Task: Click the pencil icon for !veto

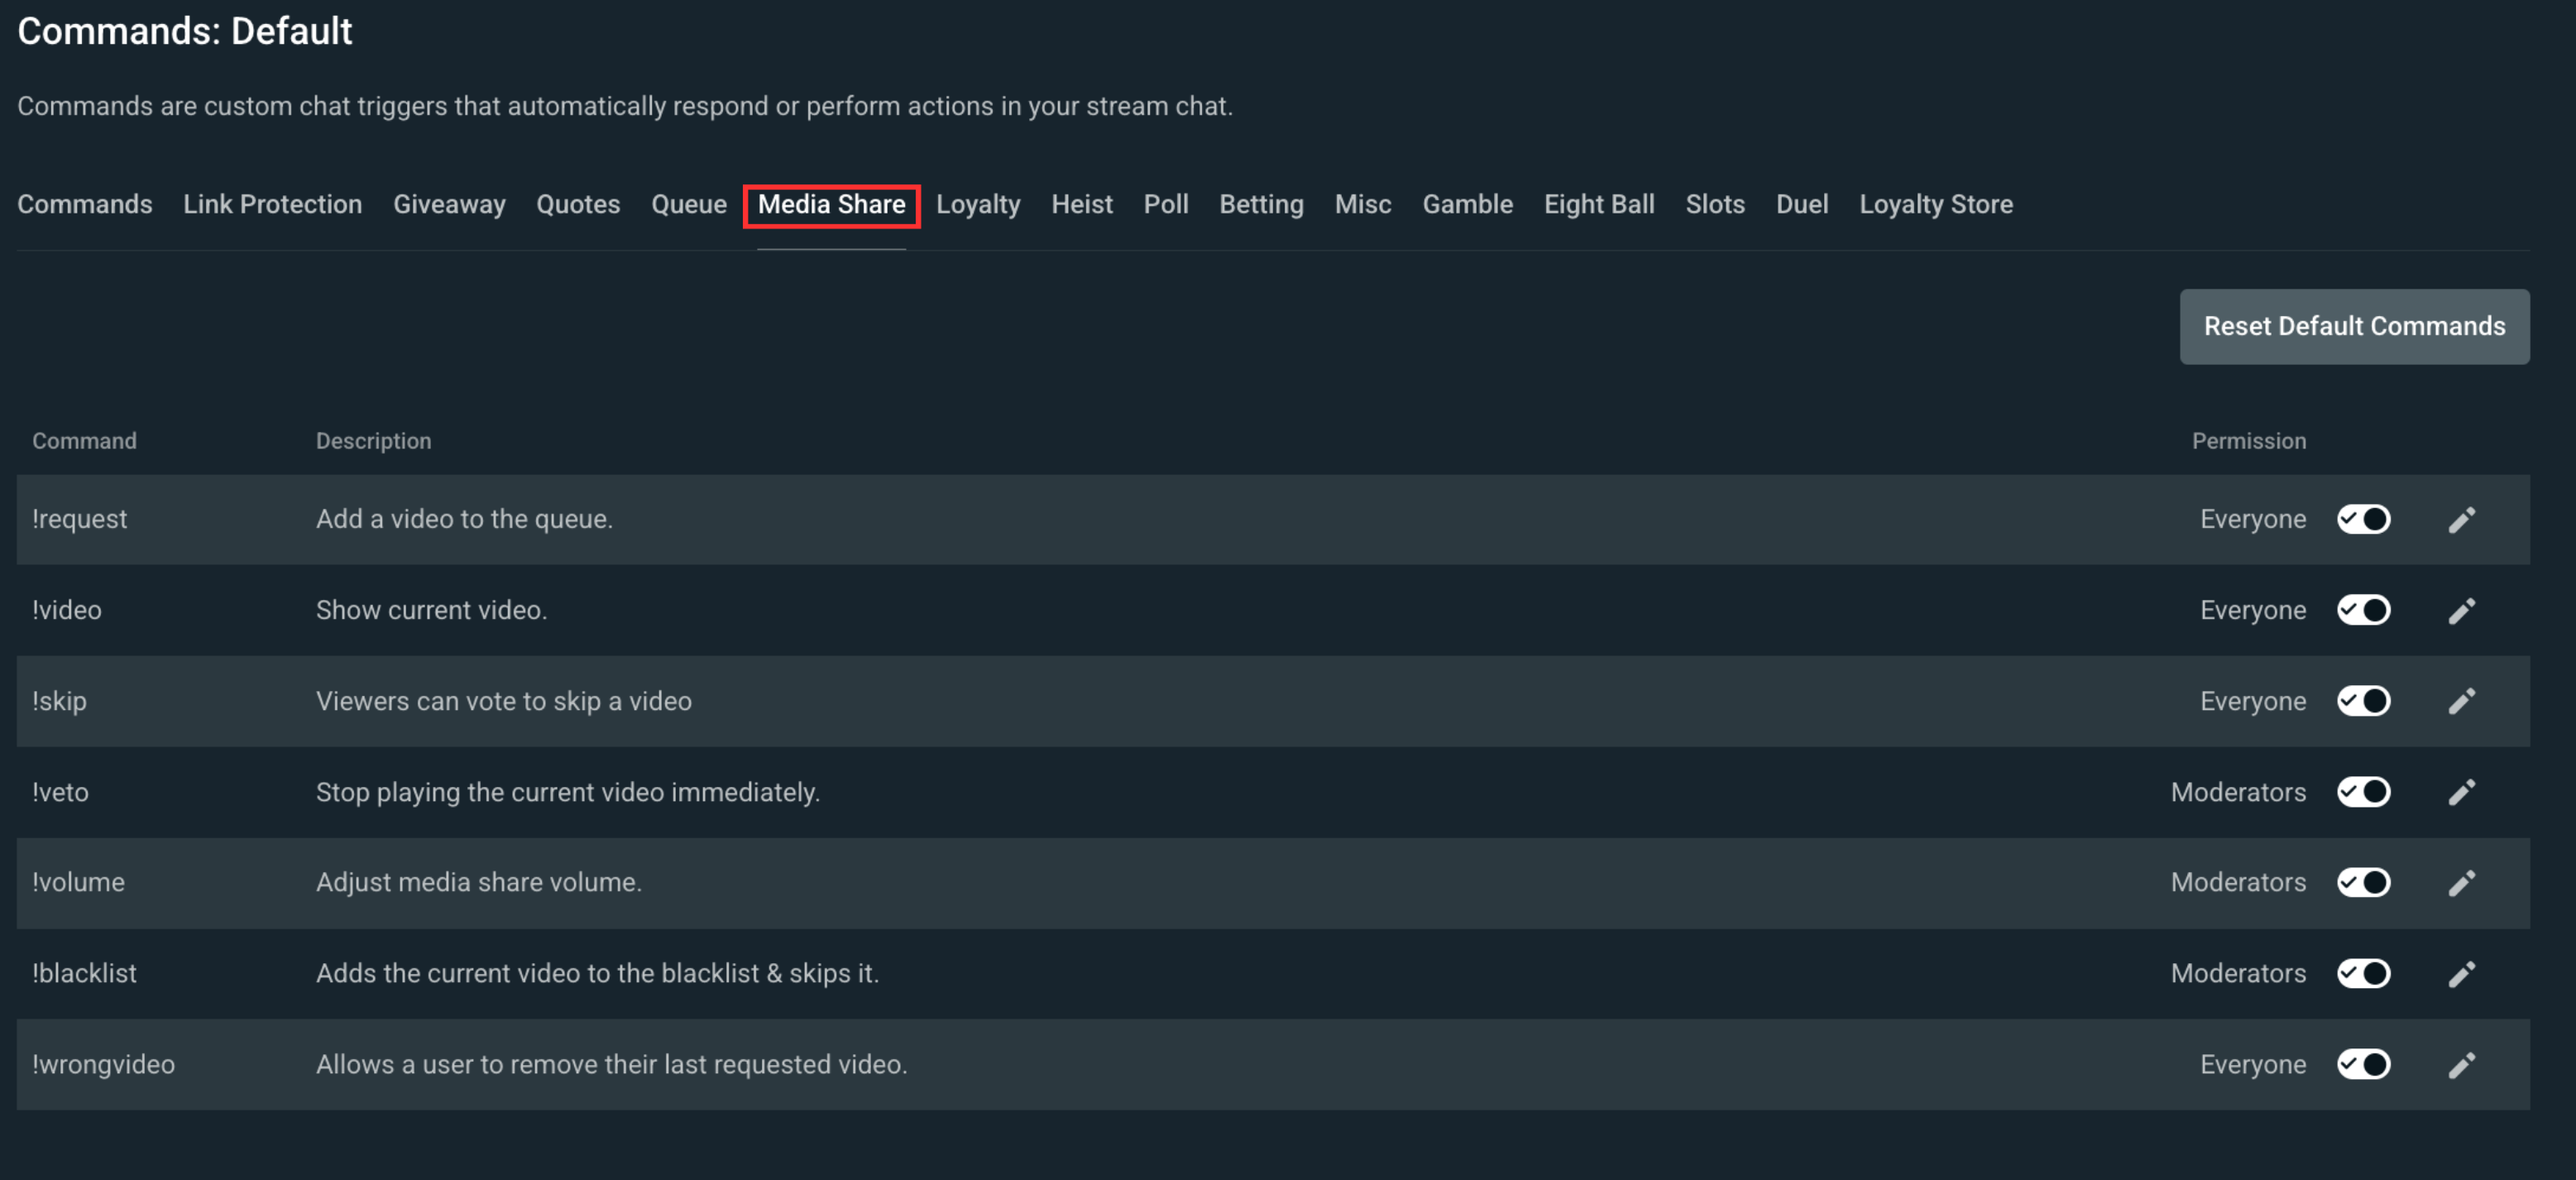Action: click(x=2461, y=793)
